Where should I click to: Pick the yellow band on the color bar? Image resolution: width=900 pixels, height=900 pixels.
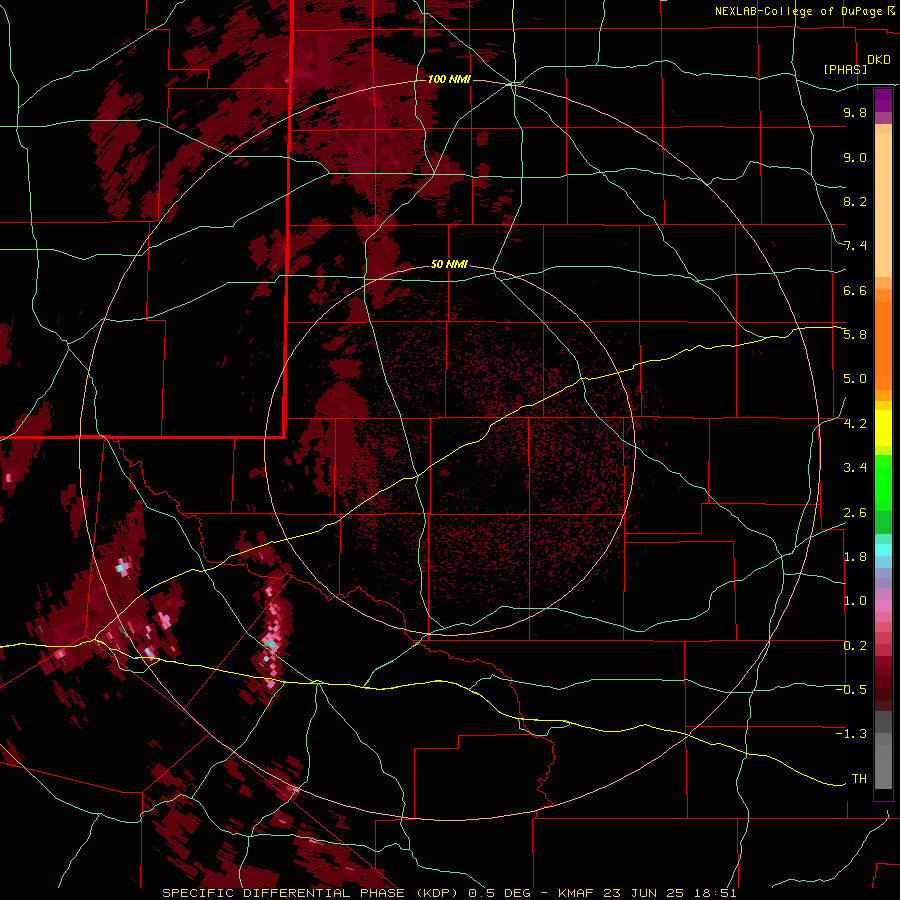pyautogui.click(x=883, y=428)
